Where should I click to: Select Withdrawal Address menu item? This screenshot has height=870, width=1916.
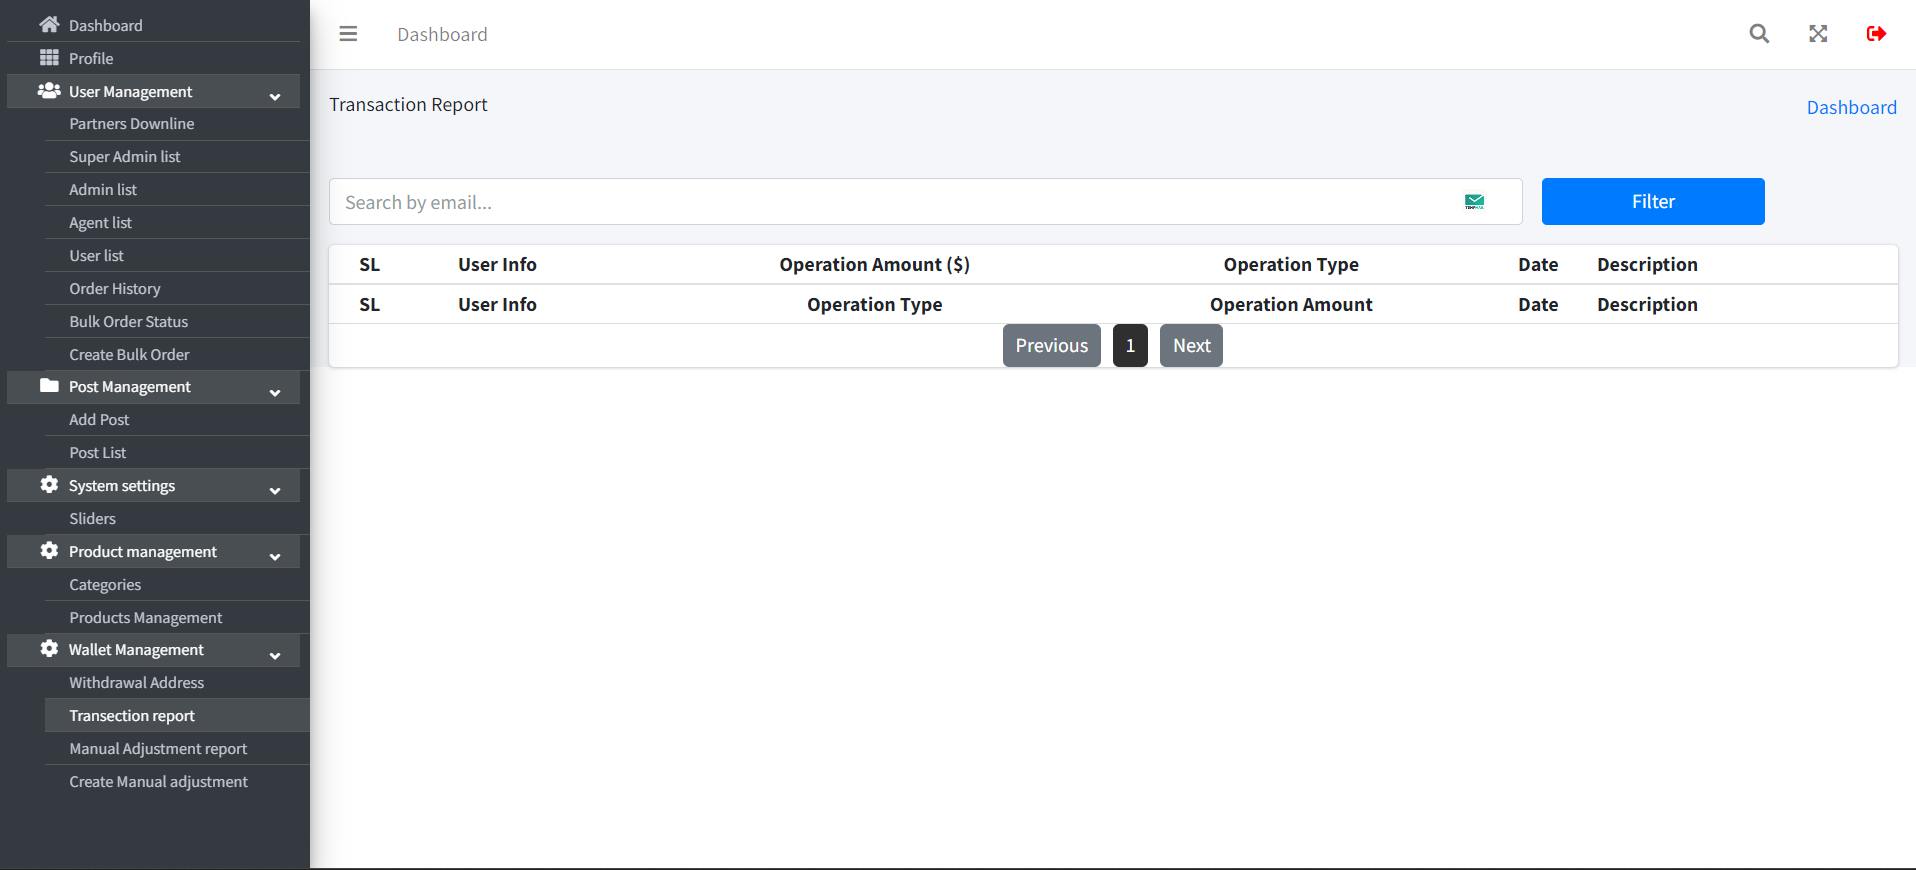[136, 683]
